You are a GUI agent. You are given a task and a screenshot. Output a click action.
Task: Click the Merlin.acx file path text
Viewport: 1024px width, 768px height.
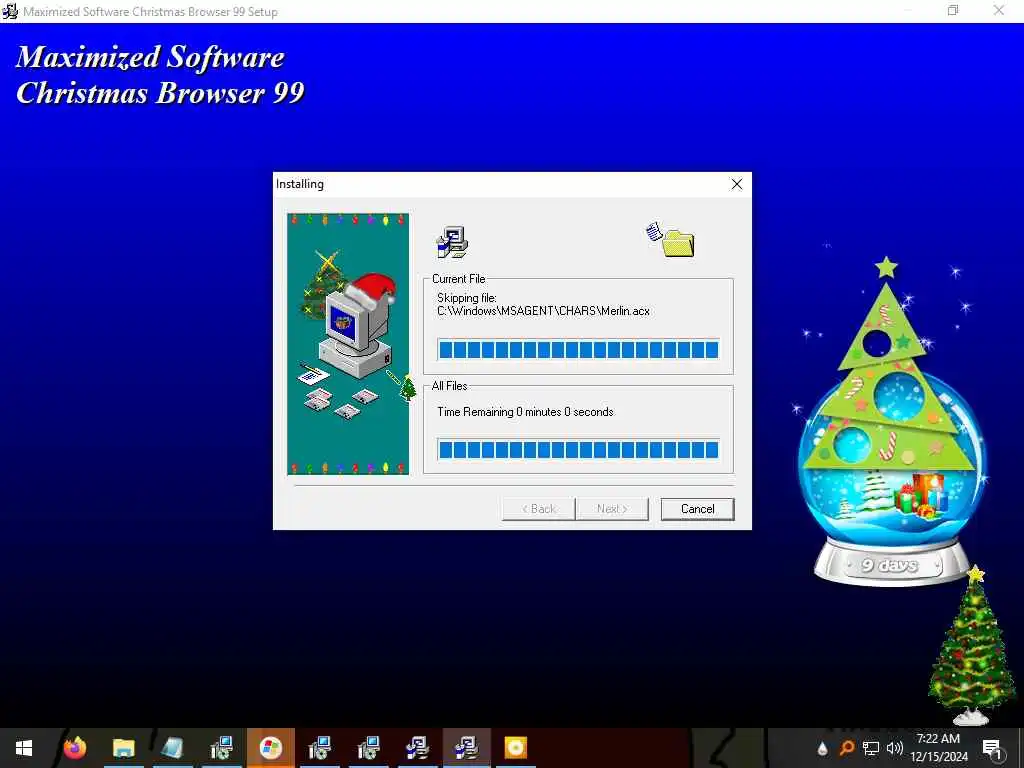click(543, 311)
